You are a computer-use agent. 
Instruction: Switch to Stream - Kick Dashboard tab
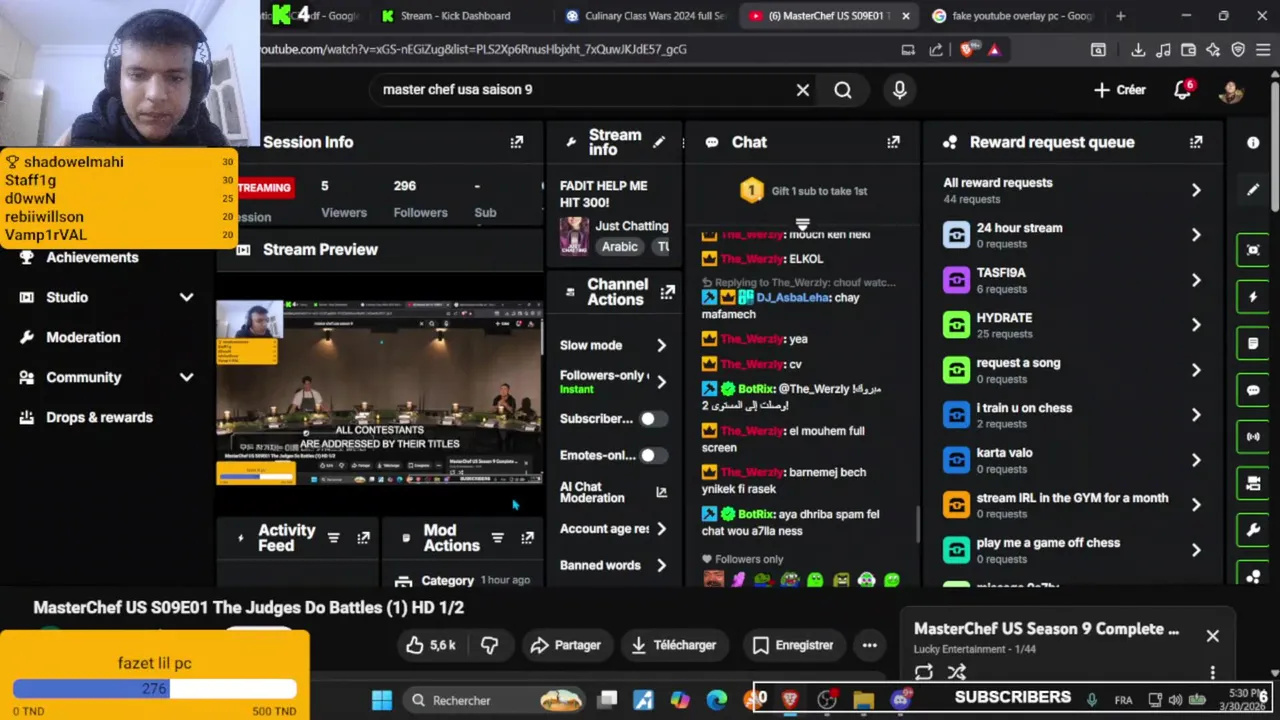[x=455, y=16]
